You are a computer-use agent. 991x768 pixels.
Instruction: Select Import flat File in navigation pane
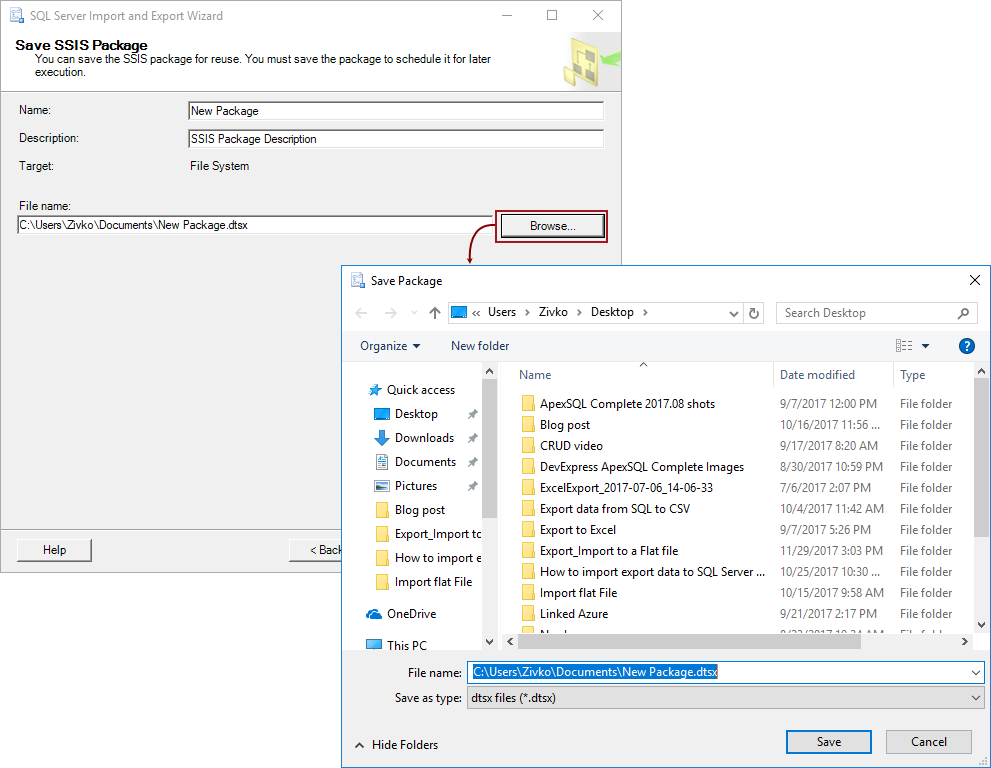tap(433, 582)
